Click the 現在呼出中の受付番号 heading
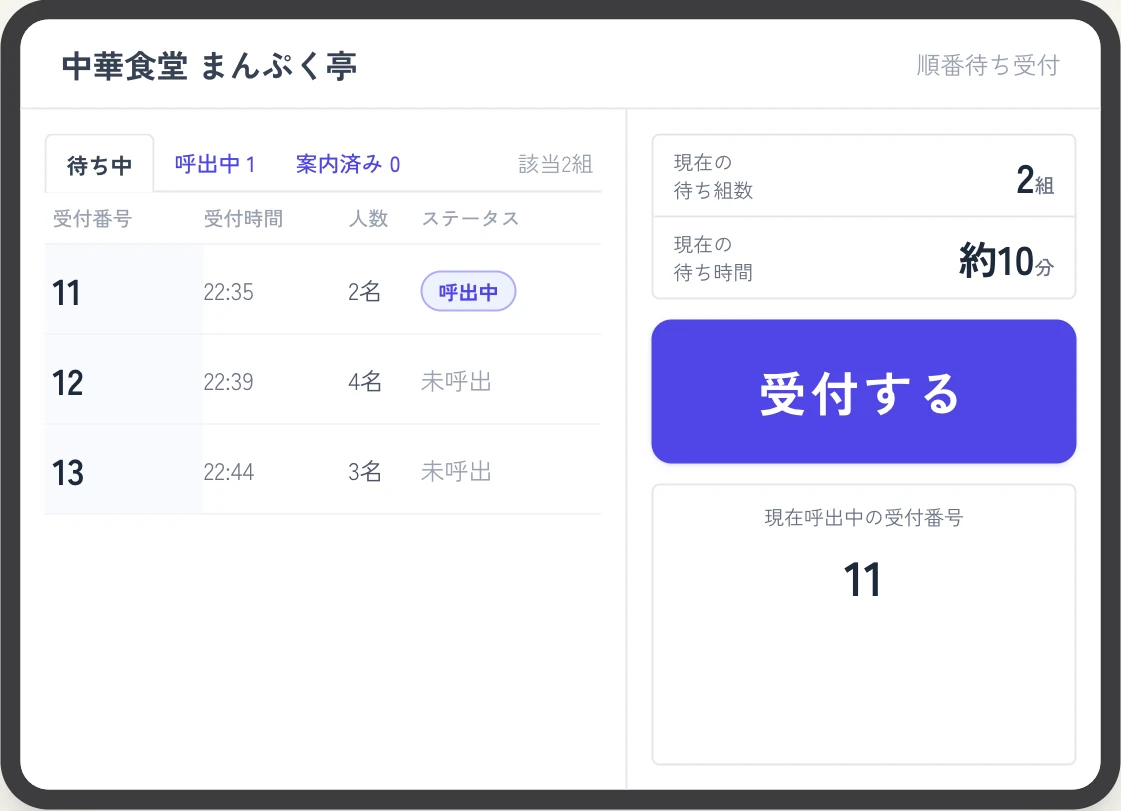Screen dimensions: 1121x811 [864, 518]
